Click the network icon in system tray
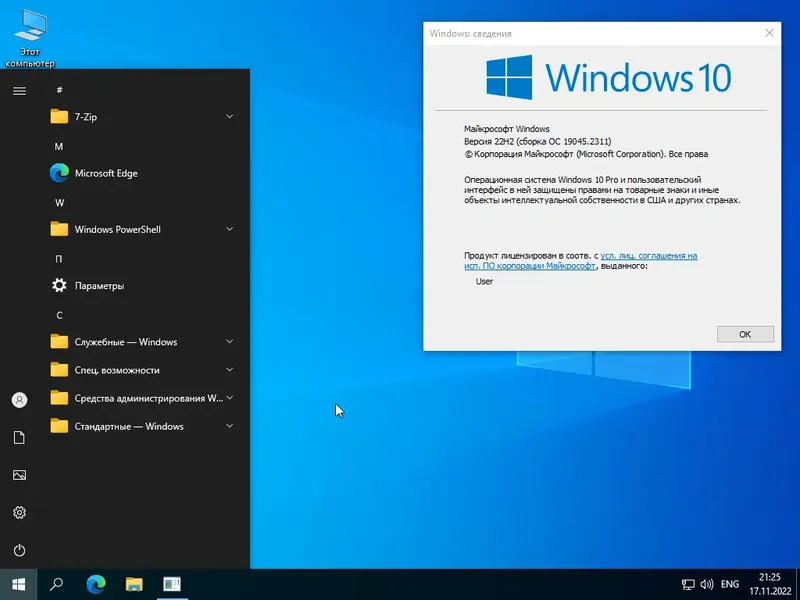 (x=687, y=584)
